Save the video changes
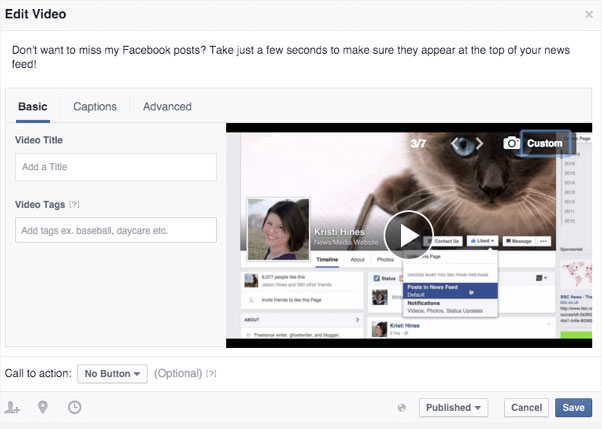This screenshot has width=602, height=429. (574, 407)
